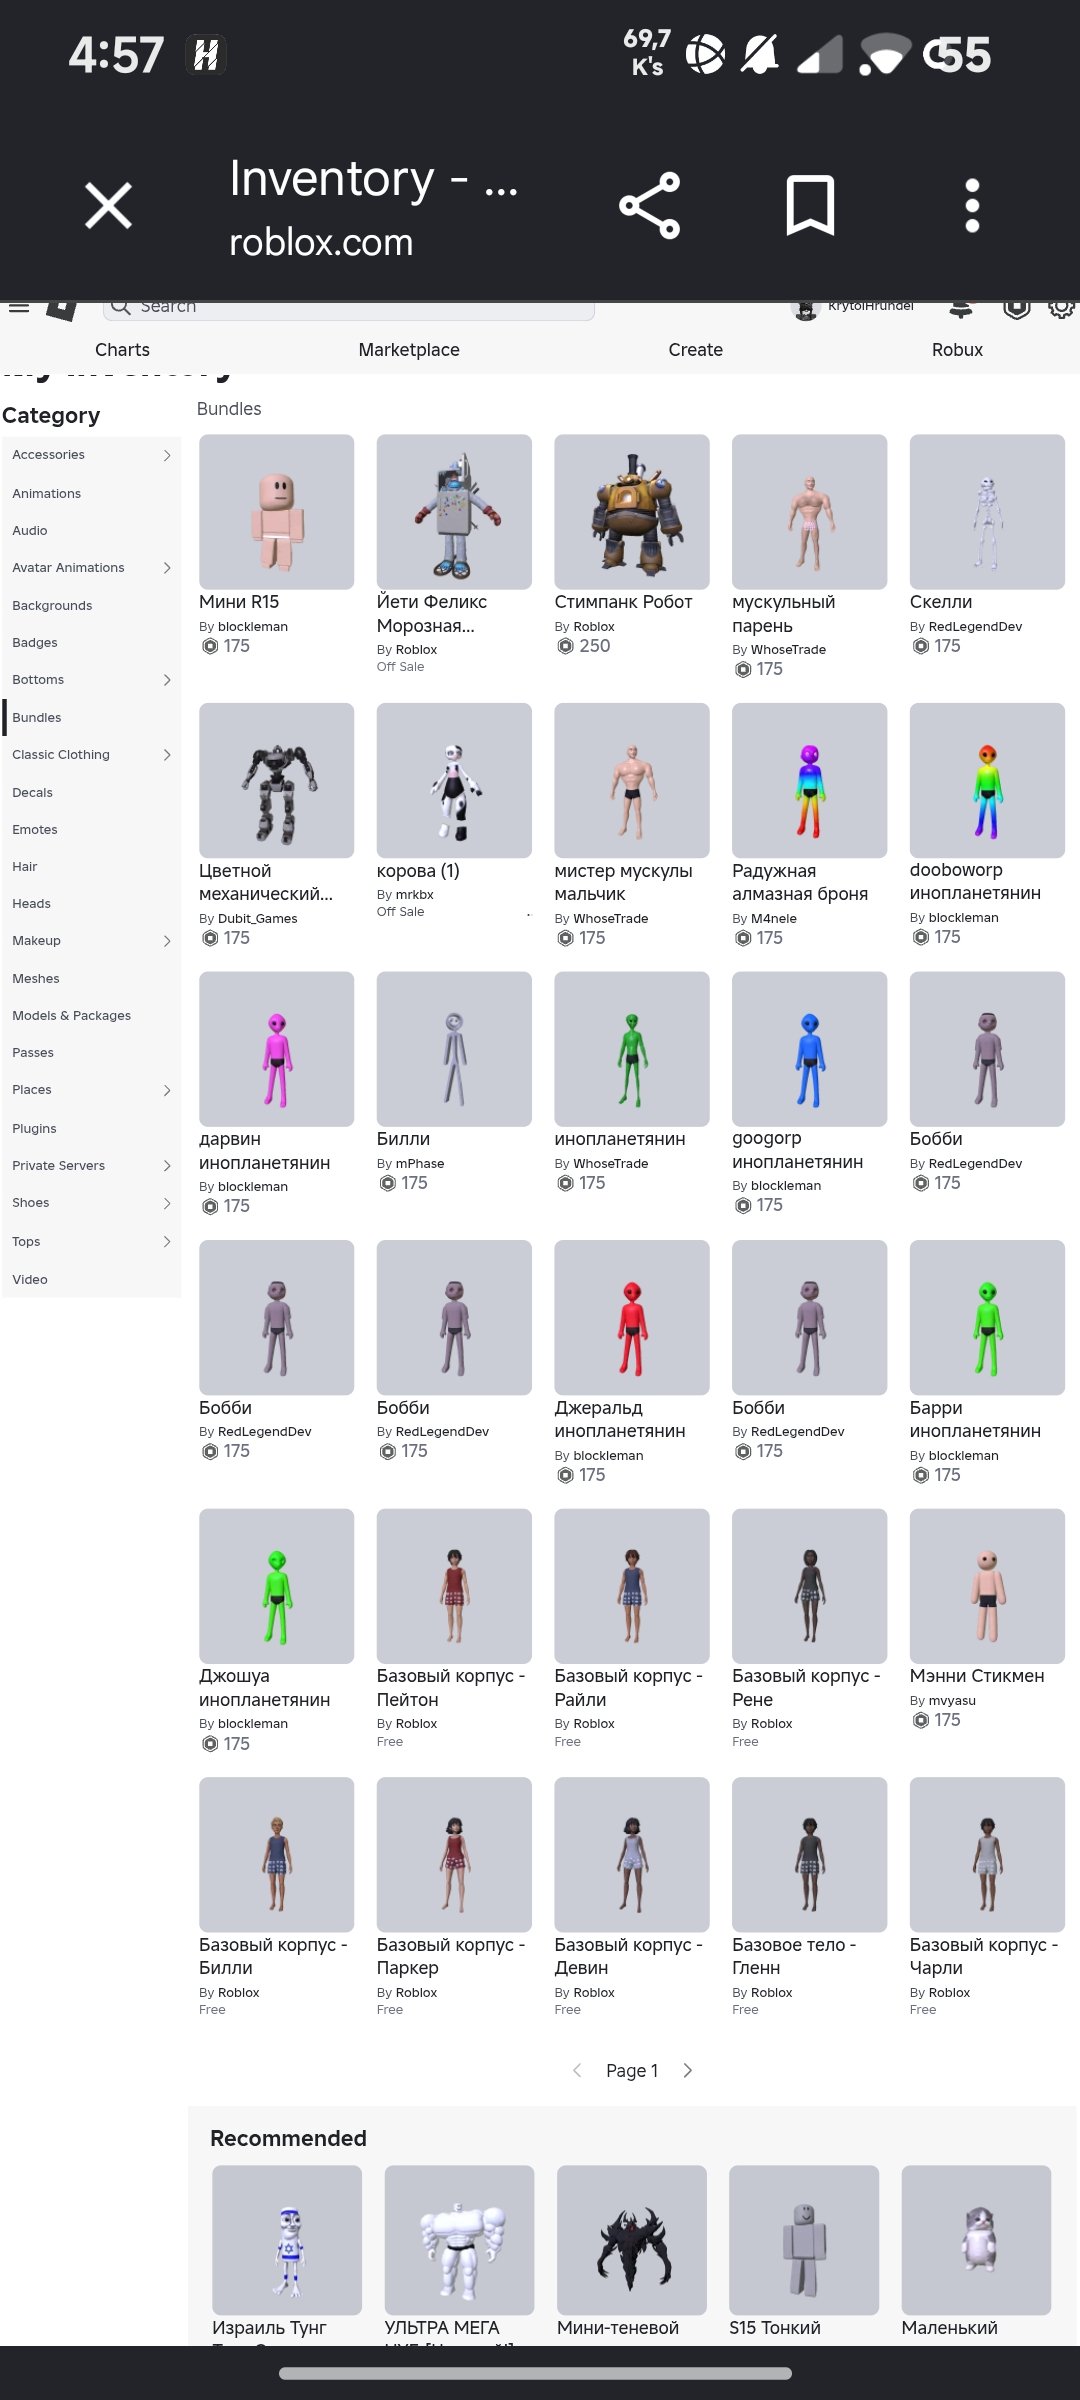The height and width of the screenshot is (2400, 1080).
Task: Tap the share icon in the browser bar
Action: click(x=650, y=206)
